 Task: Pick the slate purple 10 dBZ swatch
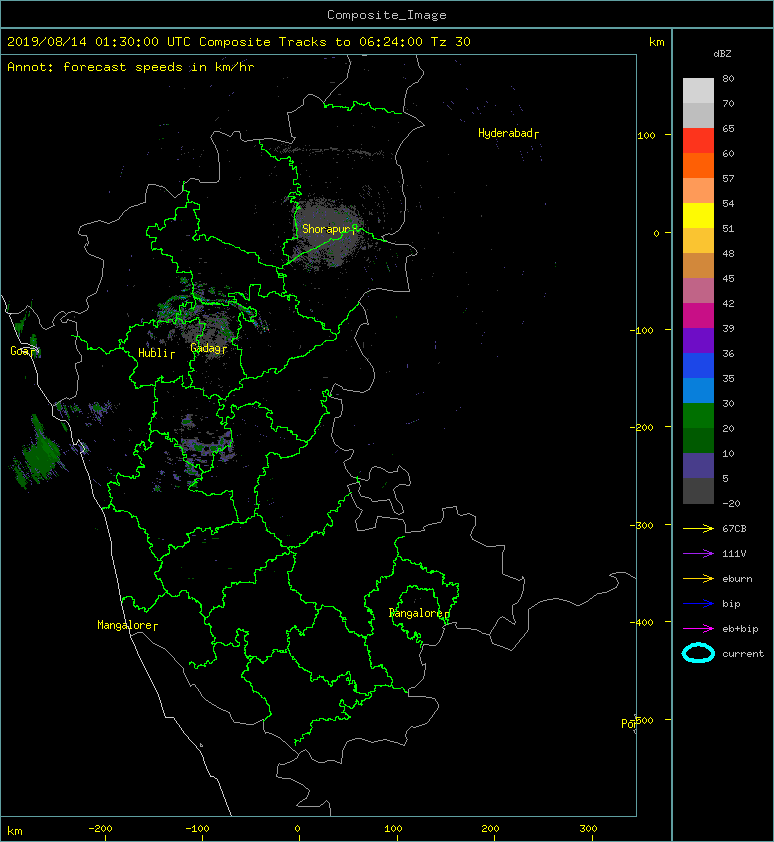(698, 465)
